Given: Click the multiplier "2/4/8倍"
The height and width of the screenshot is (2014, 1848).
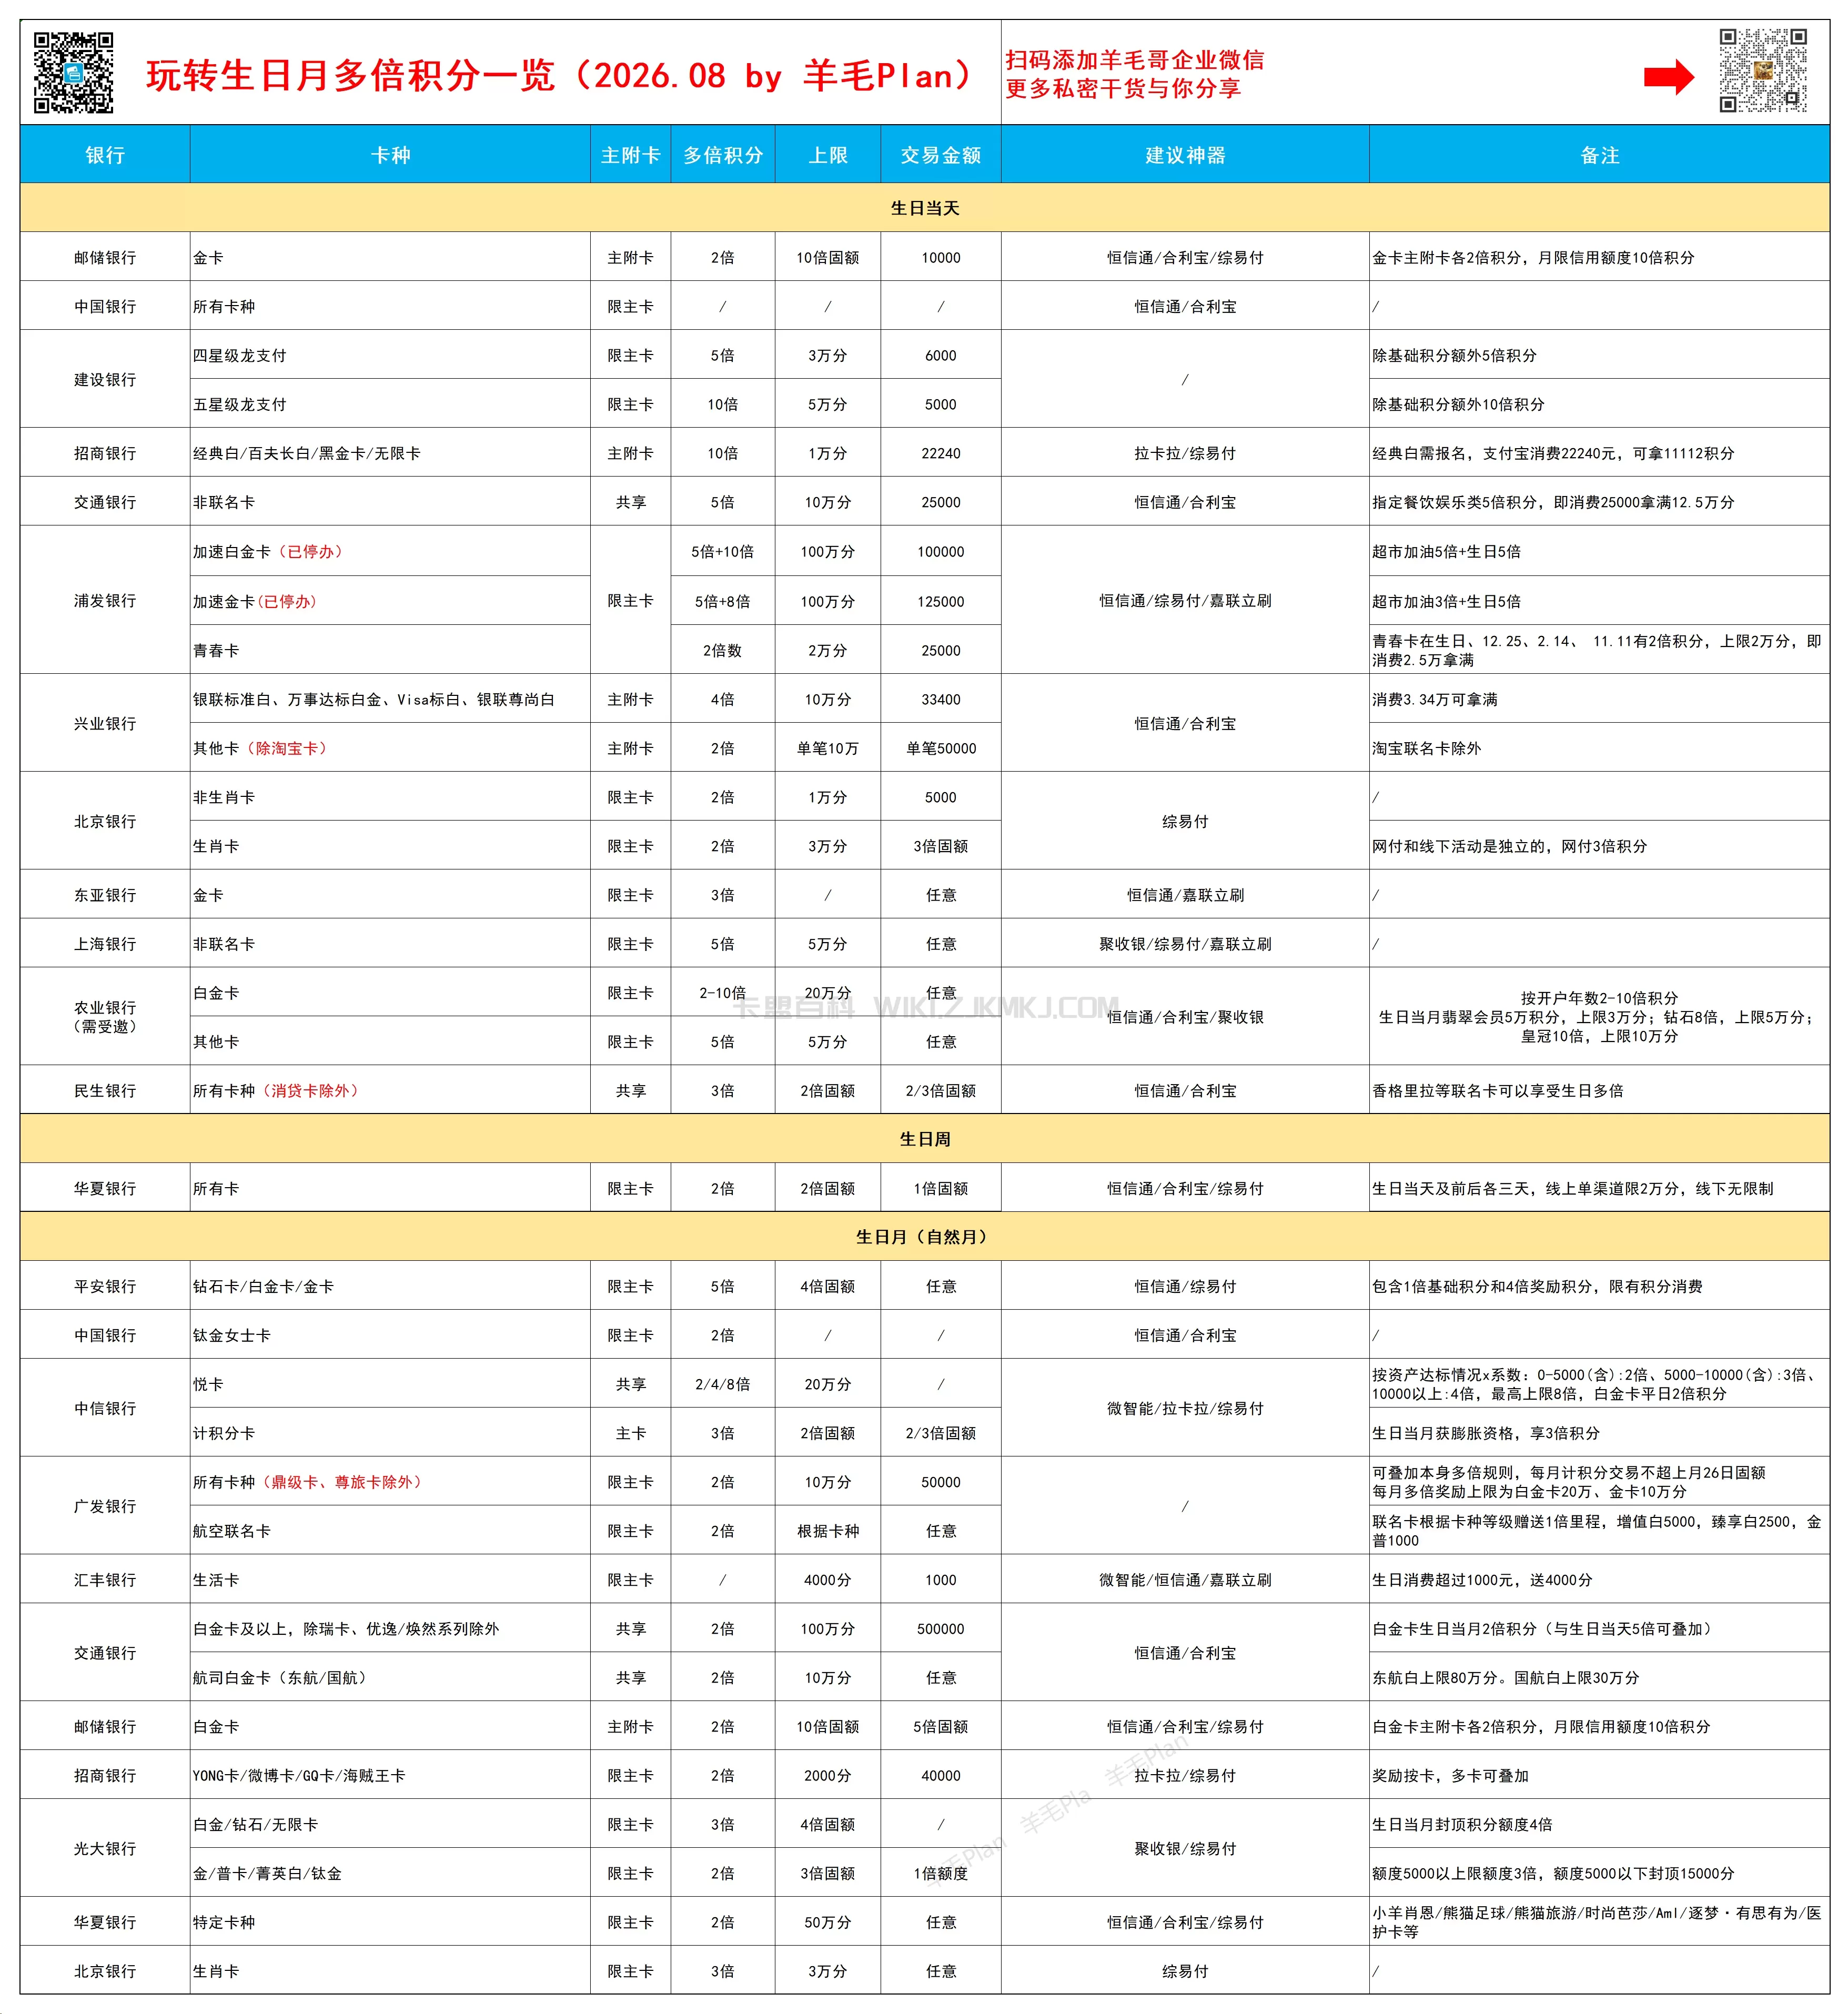Looking at the screenshot, I should (723, 1384).
